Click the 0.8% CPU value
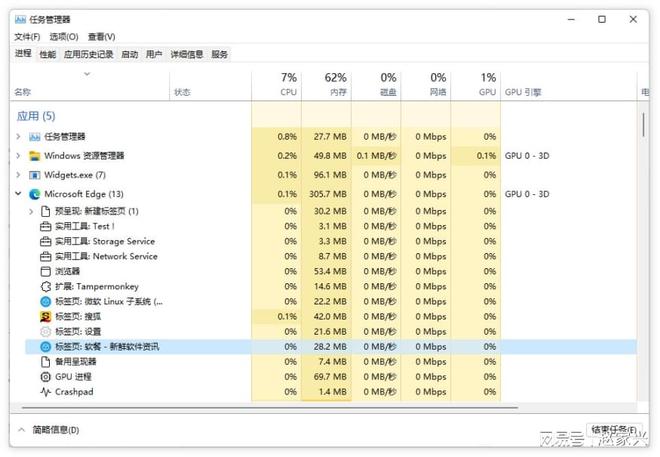 [287, 137]
